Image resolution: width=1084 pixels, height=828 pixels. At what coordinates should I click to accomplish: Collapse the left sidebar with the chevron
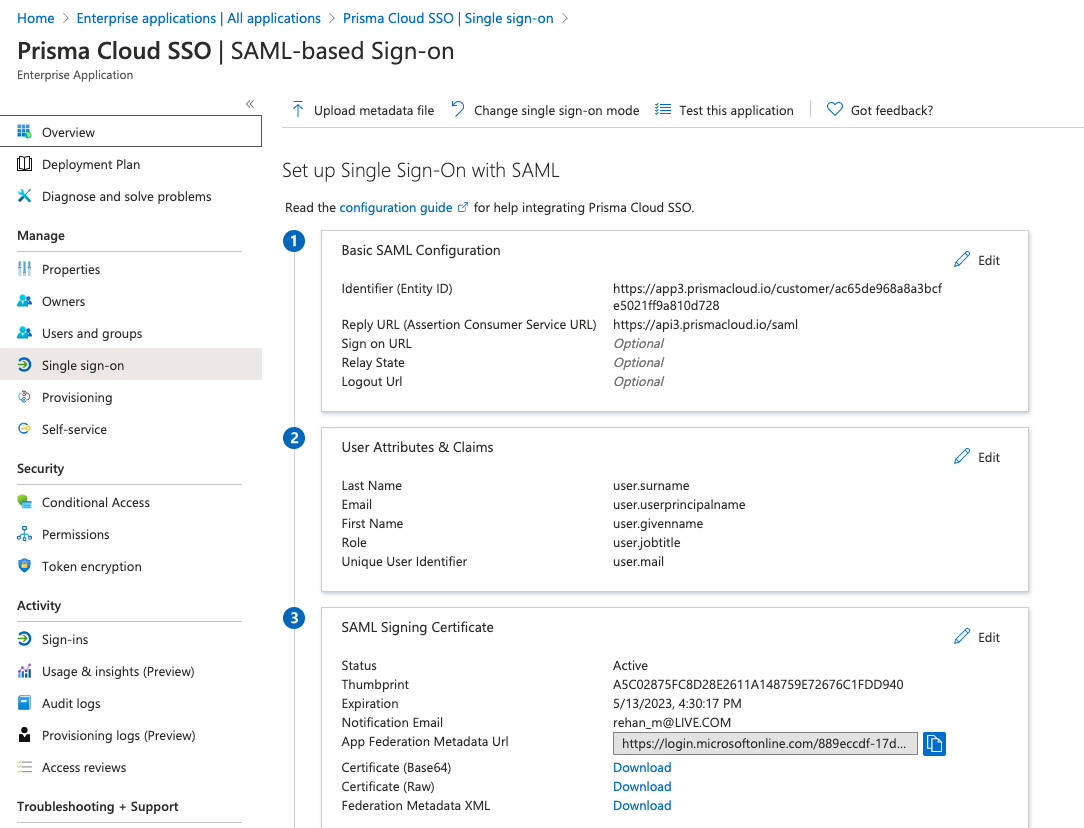[x=250, y=104]
